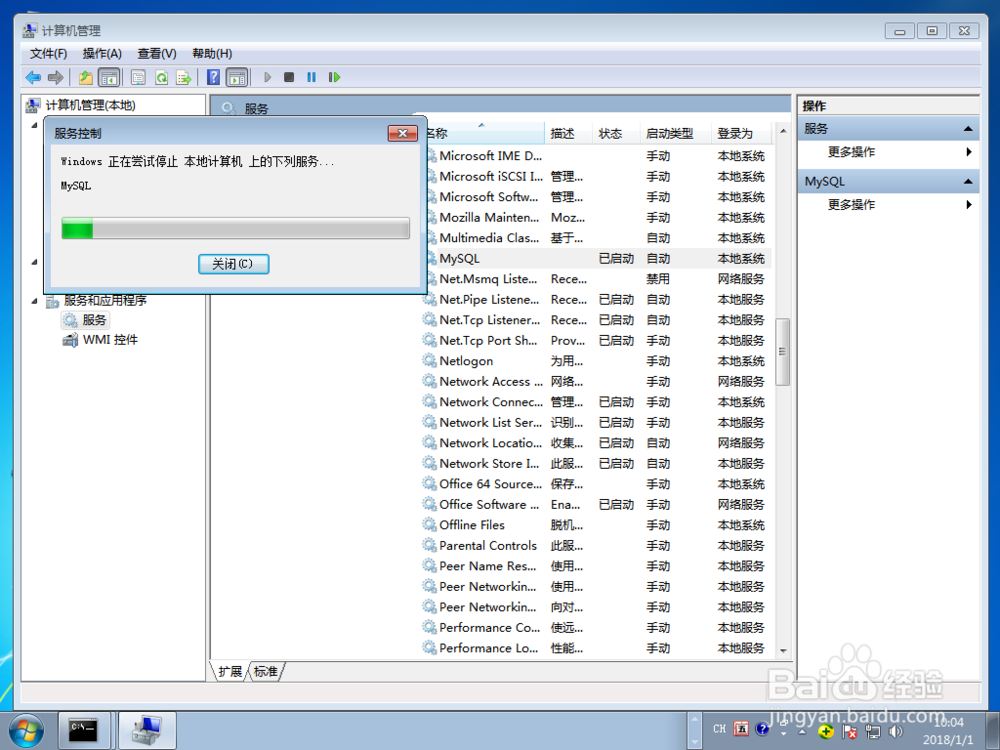Click the green 360 shield tray icon

click(826, 732)
